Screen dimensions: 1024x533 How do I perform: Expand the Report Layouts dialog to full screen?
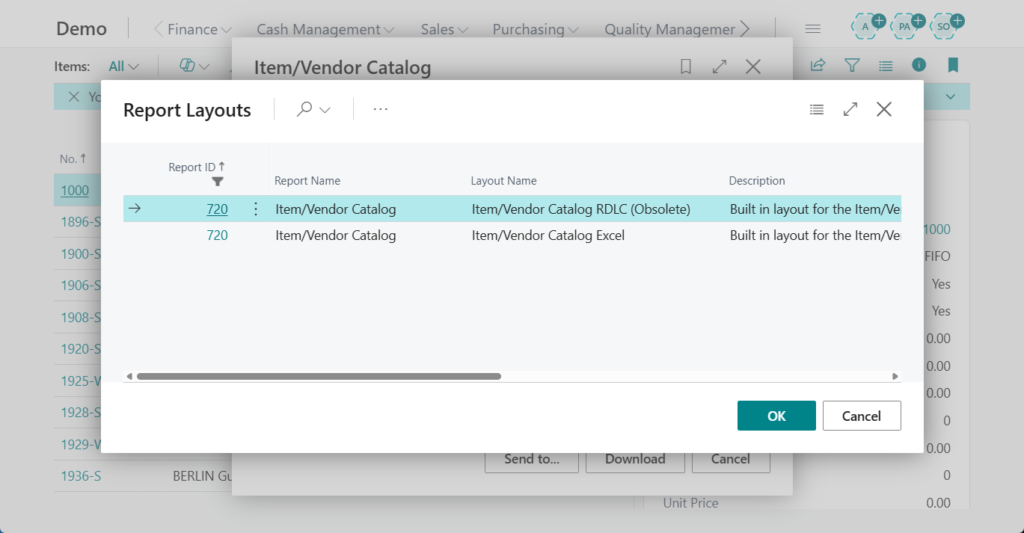(x=850, y=110)
